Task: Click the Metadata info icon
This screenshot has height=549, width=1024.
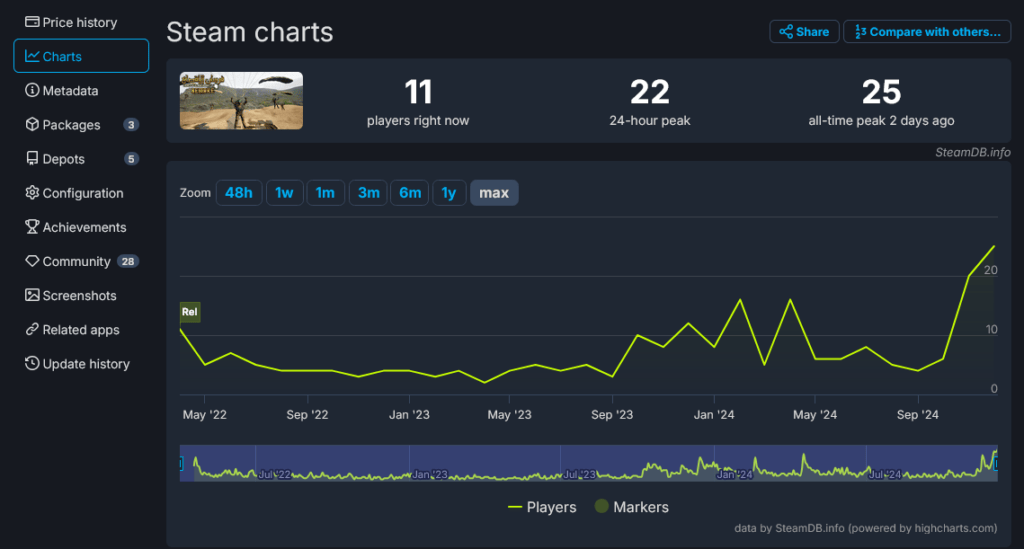Action: point(32,90)
